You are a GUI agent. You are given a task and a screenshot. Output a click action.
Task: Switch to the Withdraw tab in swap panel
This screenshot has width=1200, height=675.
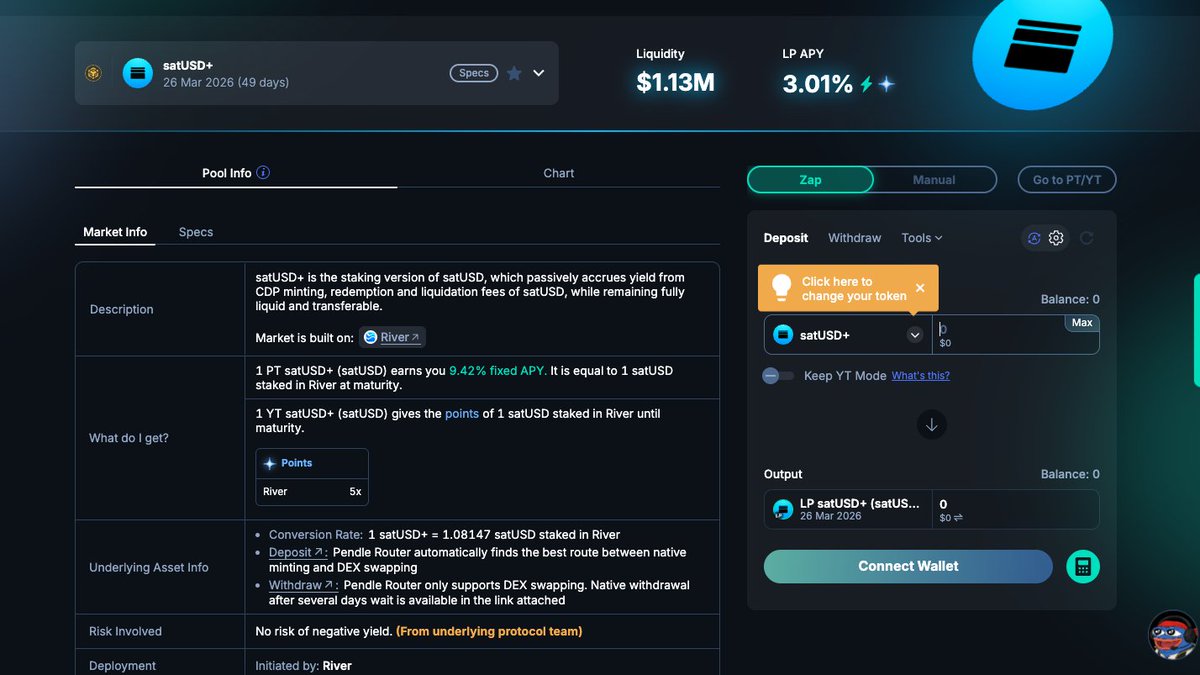pos(855,238)
